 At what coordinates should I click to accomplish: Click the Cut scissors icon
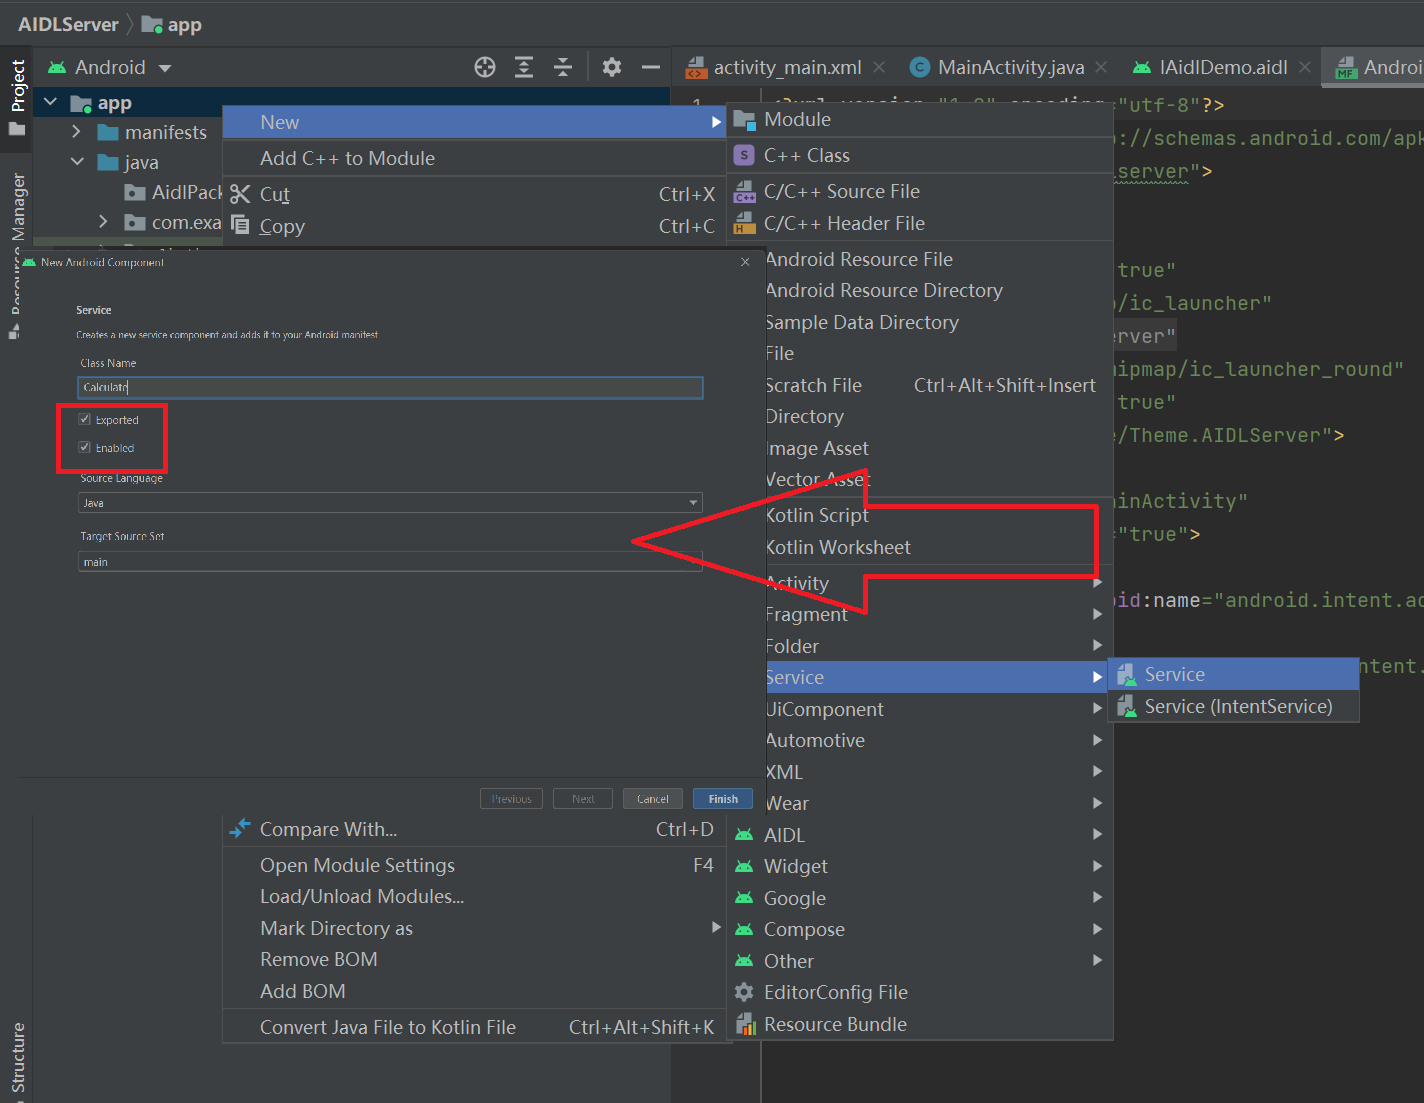[240, 194]
